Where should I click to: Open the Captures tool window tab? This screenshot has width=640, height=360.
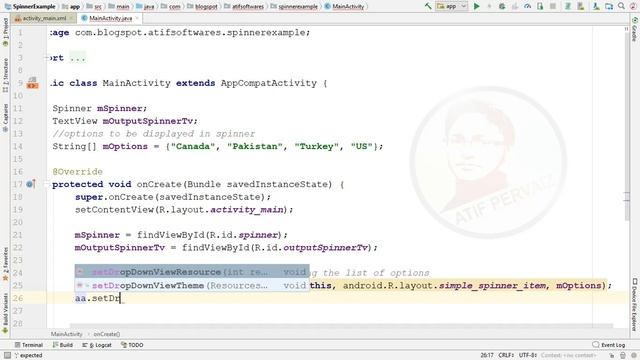pyautogui.click(x=5, y=118)
